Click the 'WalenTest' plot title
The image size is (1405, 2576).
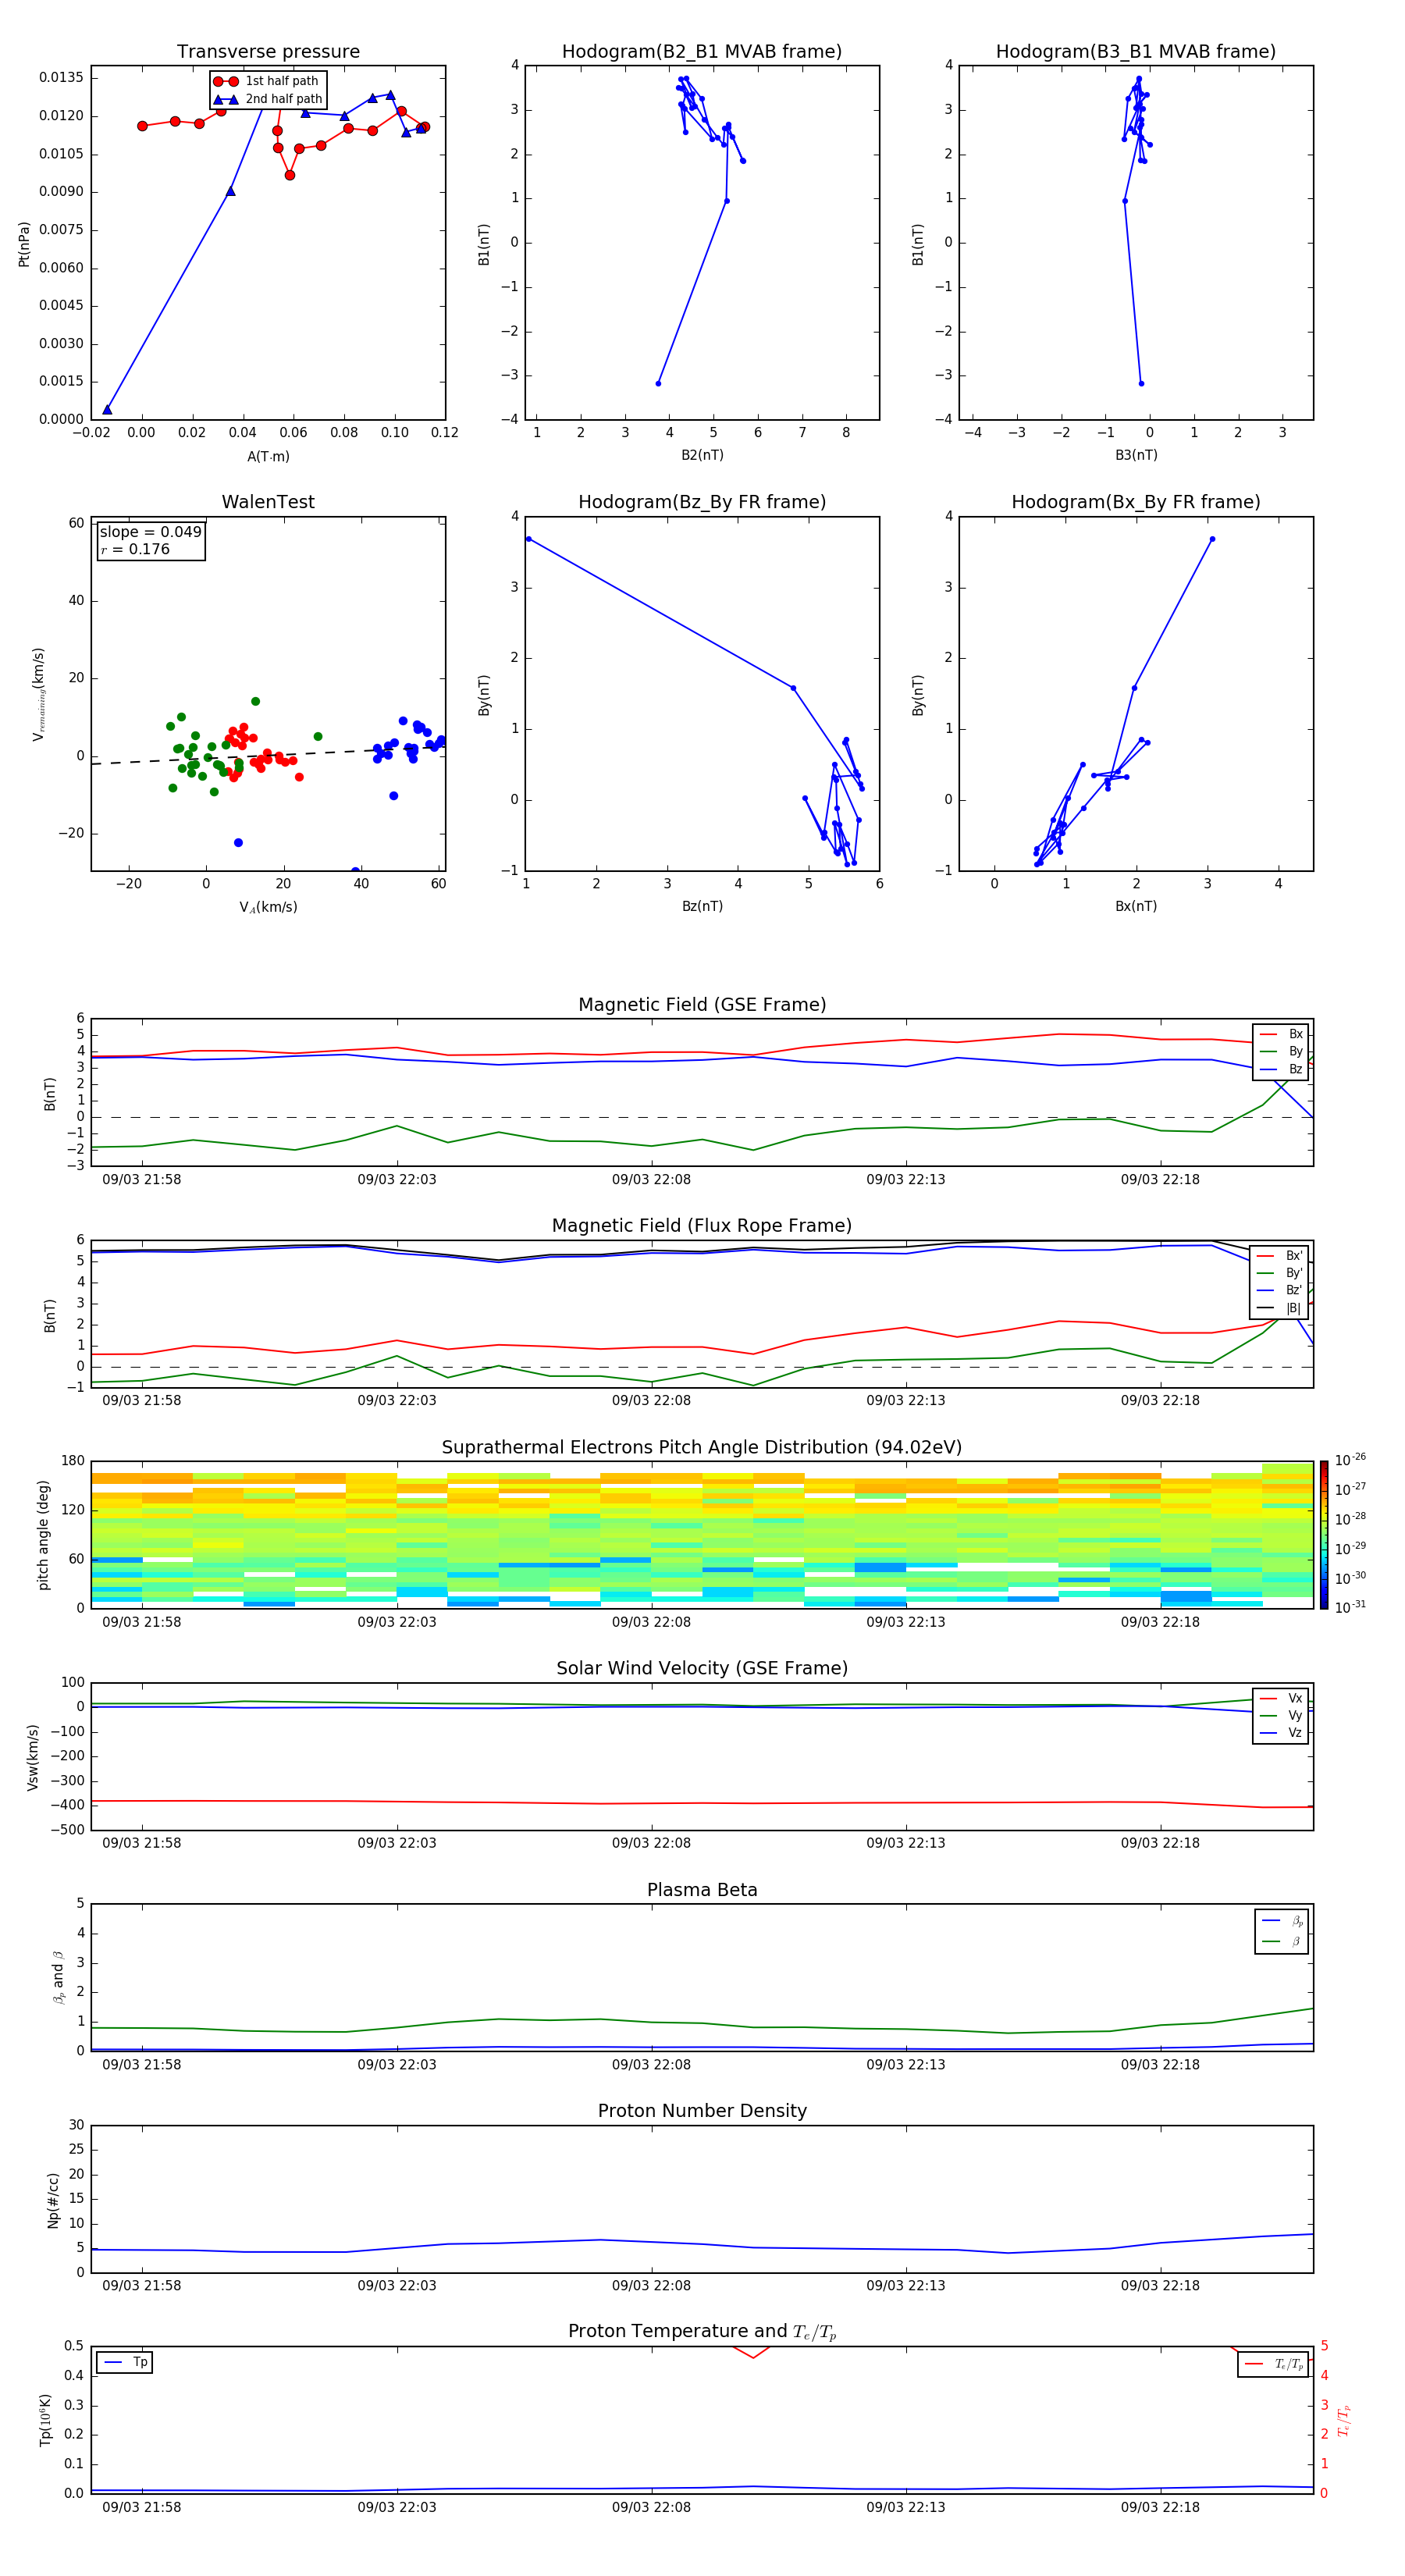(268, 502)
